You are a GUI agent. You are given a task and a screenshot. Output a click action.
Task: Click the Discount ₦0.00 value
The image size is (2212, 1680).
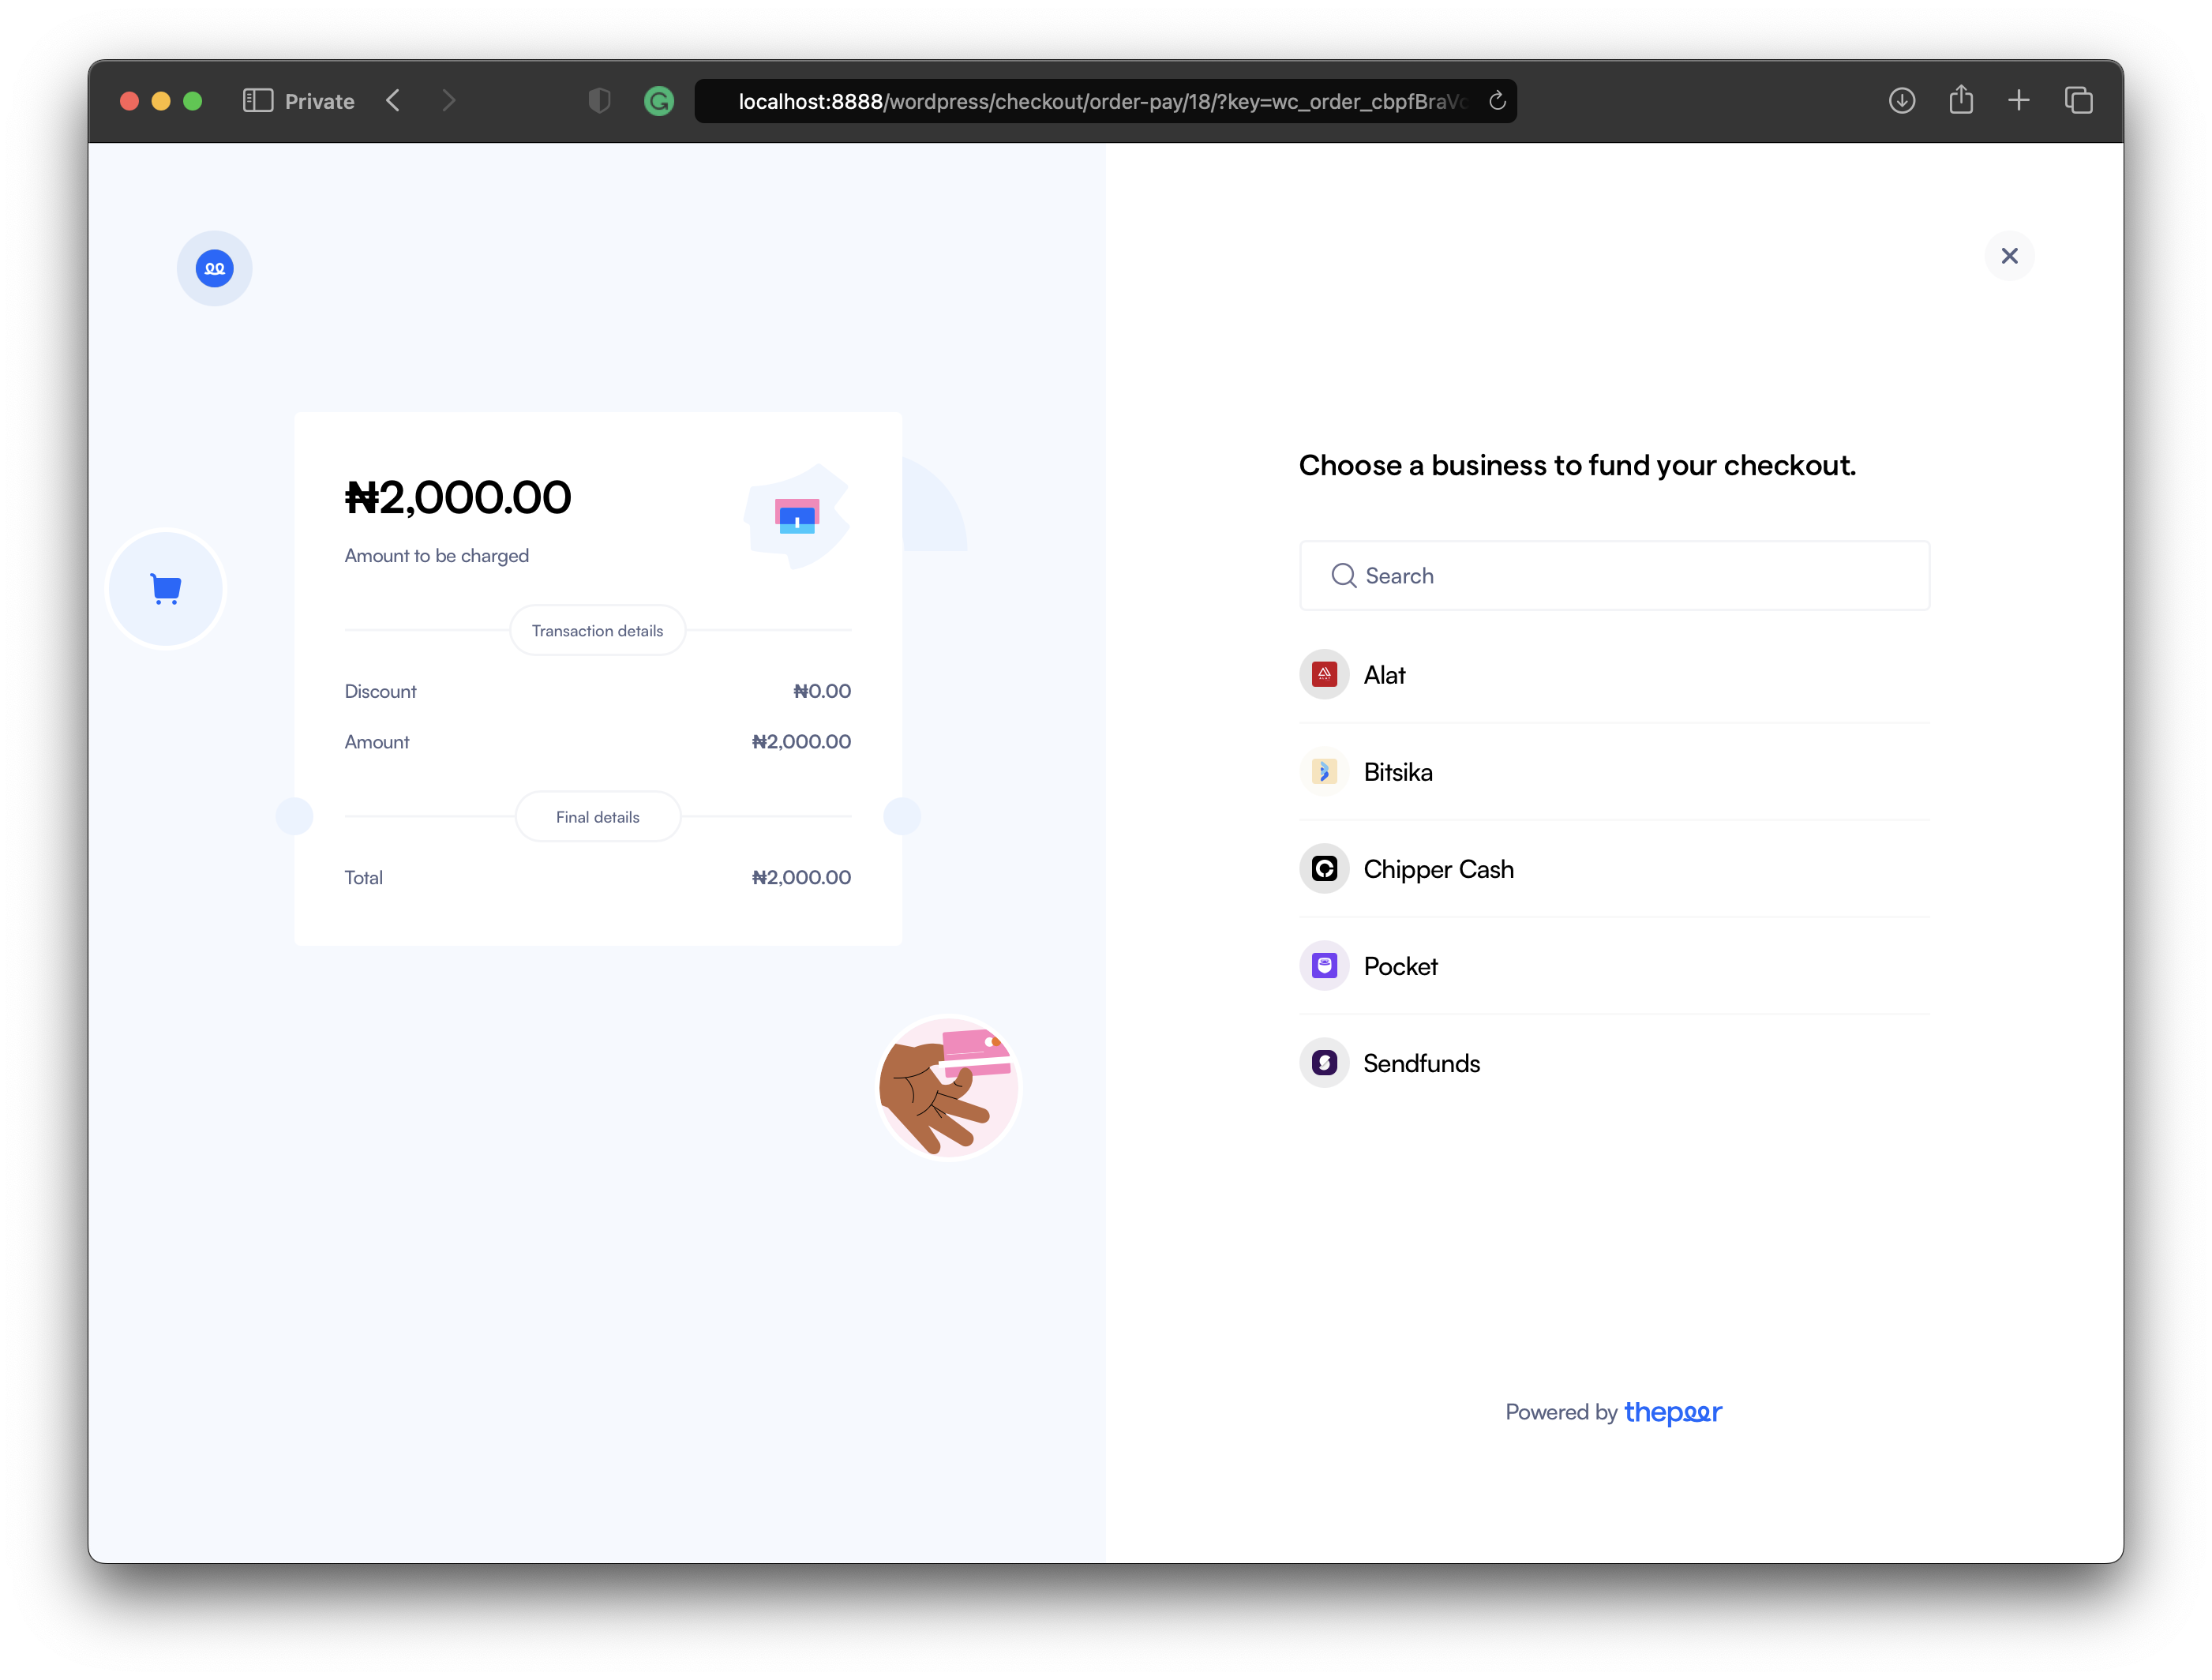(x=821, y=691)
